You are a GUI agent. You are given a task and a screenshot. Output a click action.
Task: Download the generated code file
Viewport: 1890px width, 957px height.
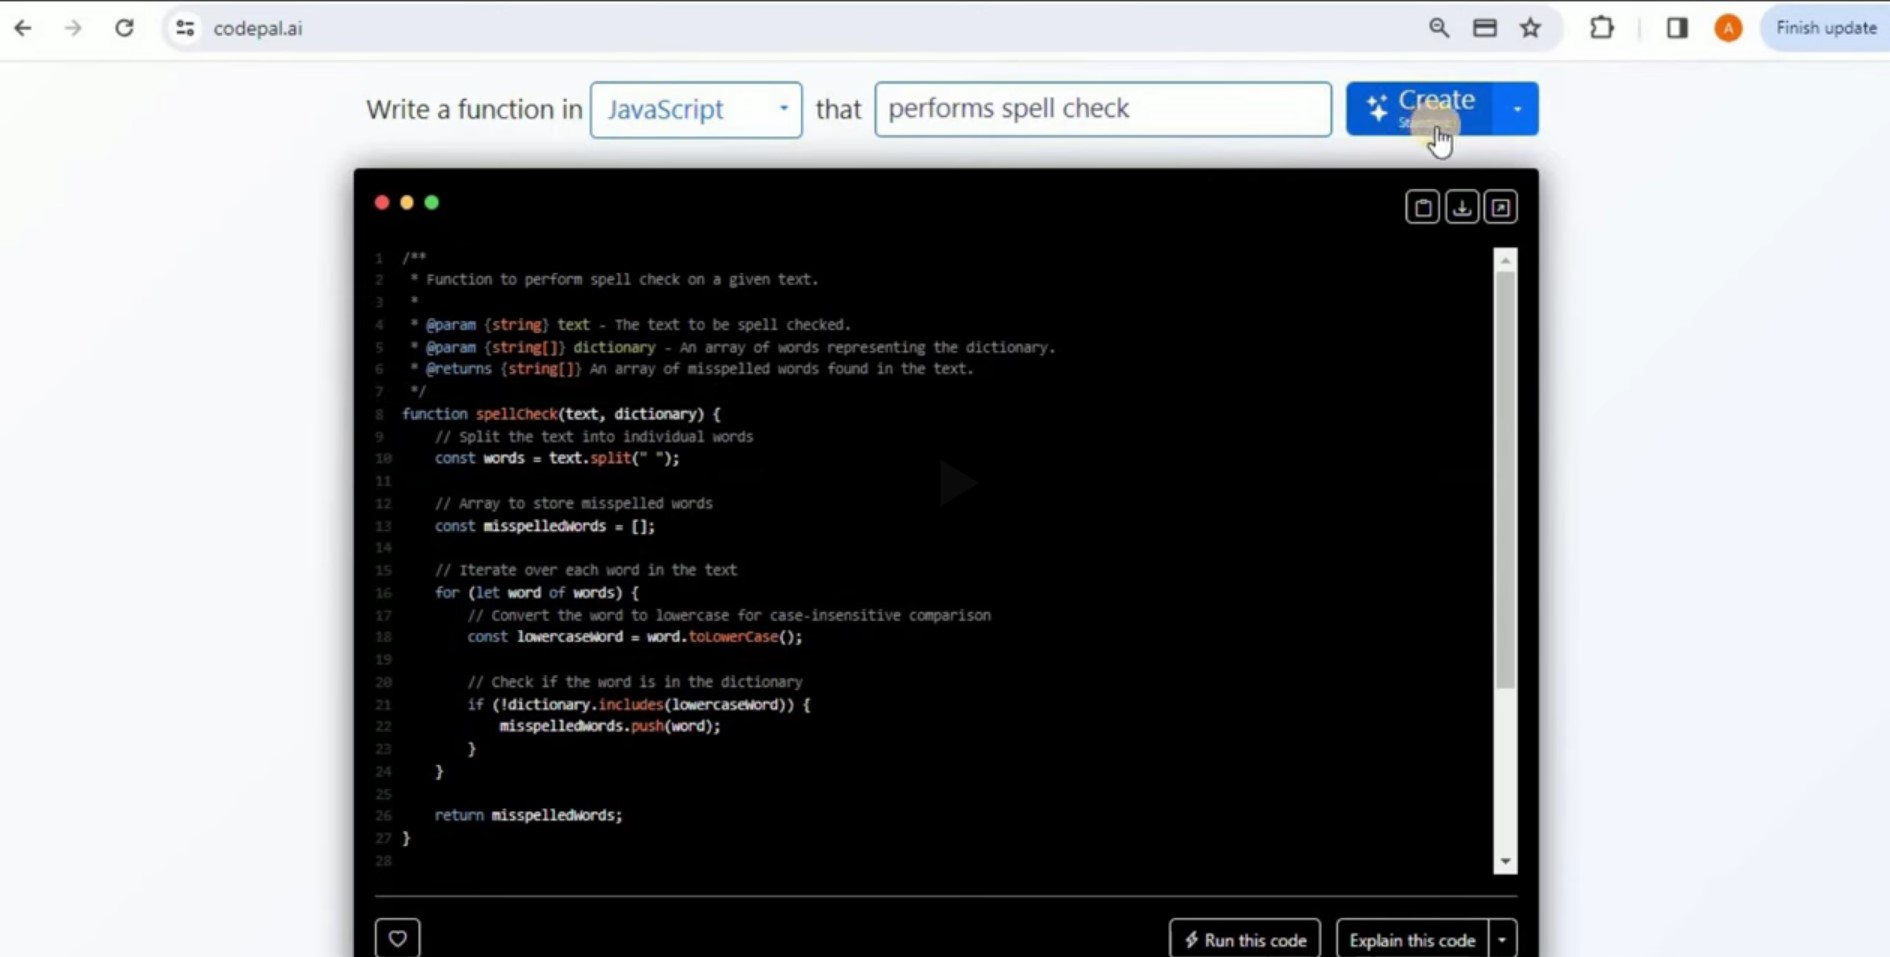point(1461,207)
